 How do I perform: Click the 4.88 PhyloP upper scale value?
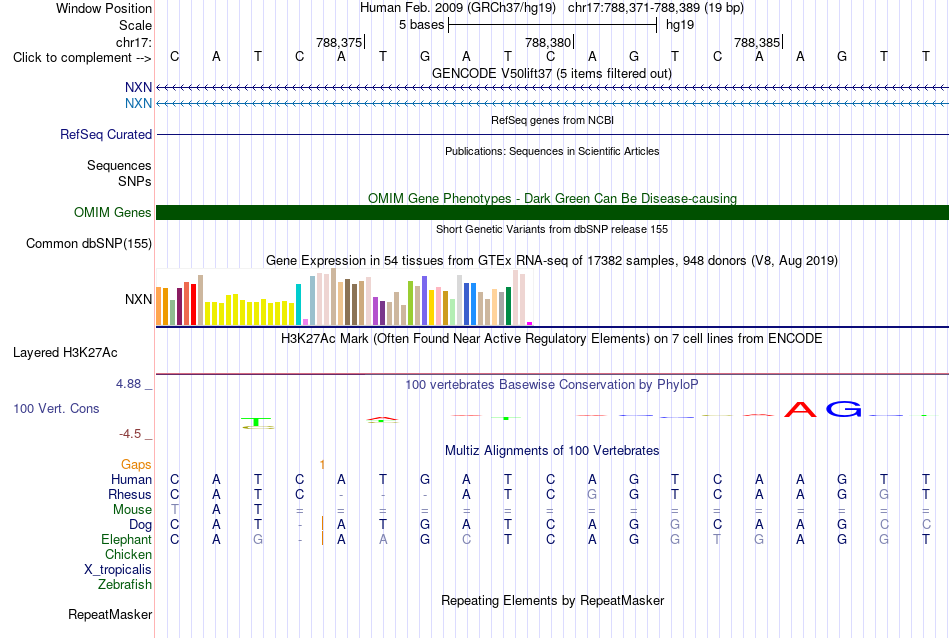(128, 384)
